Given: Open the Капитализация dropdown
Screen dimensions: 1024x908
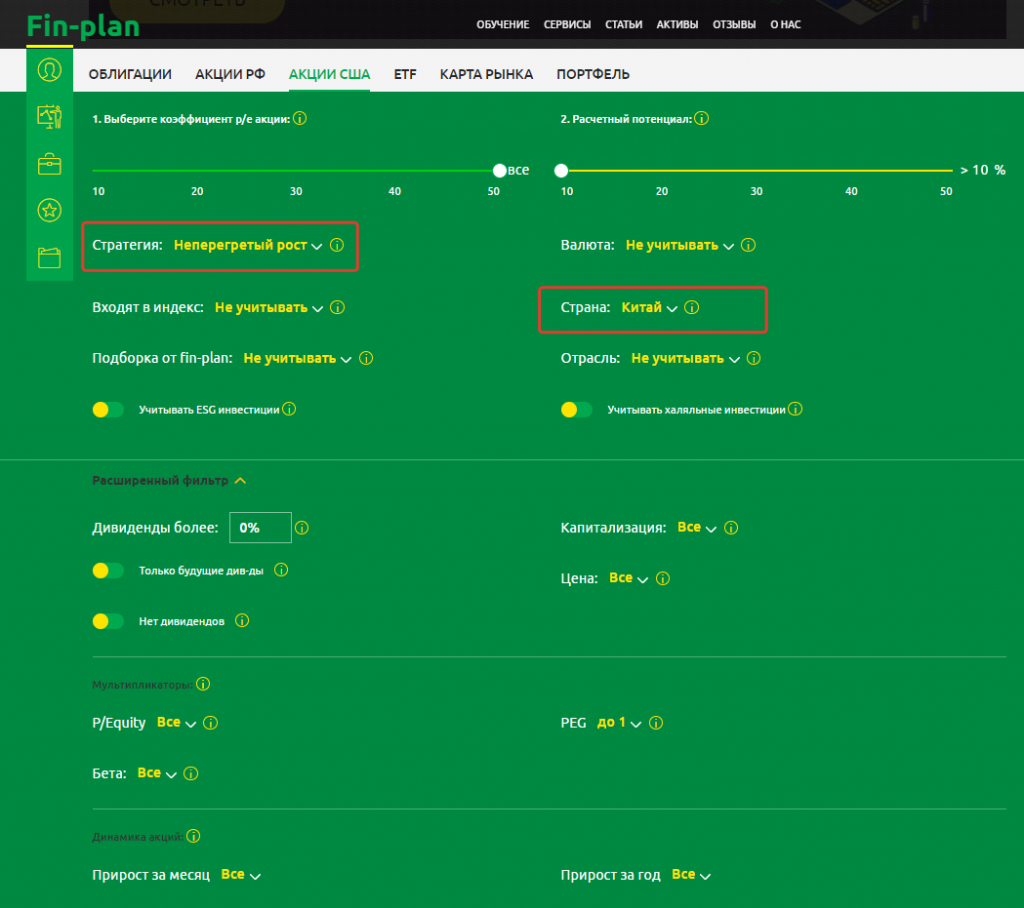Looking at the screenshot, I should tap(697, 527).
